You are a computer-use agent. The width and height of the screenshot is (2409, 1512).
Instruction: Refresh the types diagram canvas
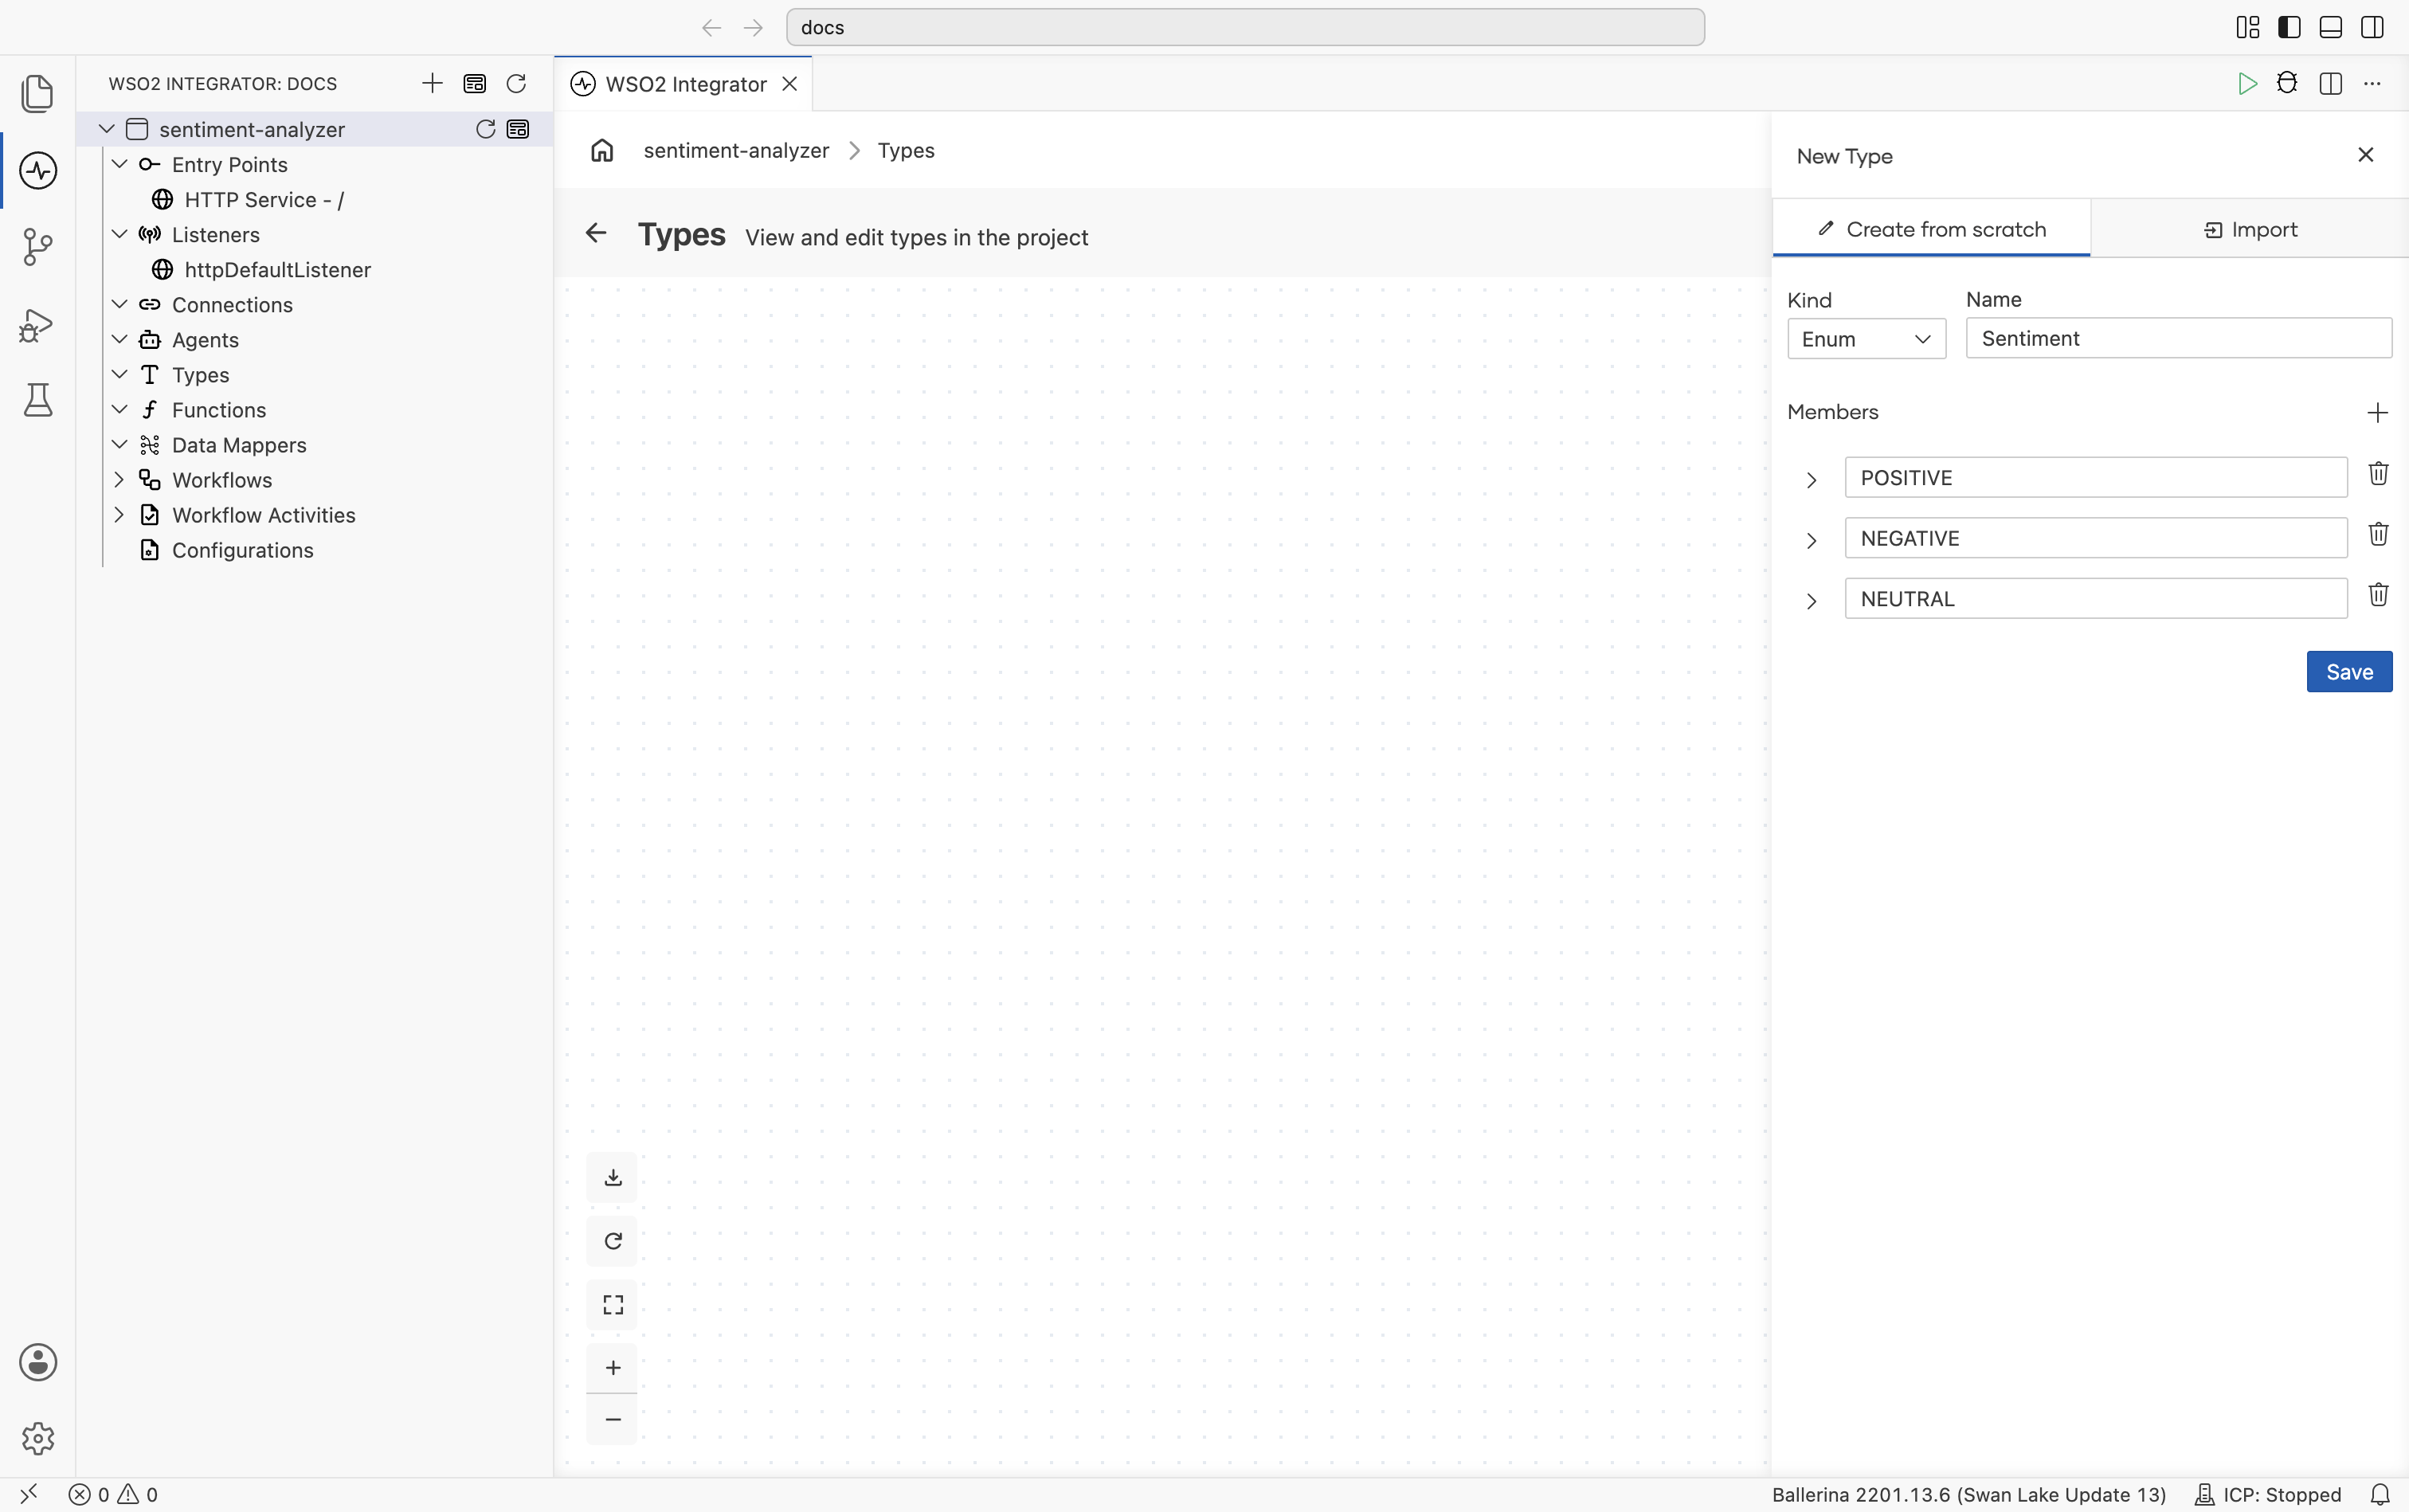[613, 1241]
